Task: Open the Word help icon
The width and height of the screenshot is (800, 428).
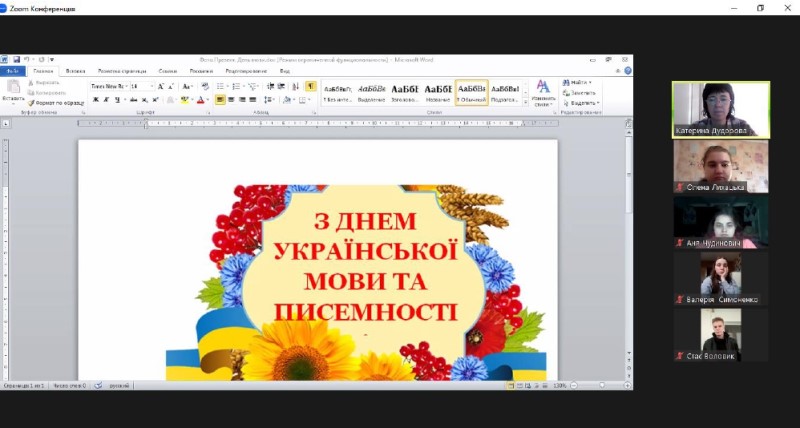Action: pyautogui.click(x=628, y=71)
